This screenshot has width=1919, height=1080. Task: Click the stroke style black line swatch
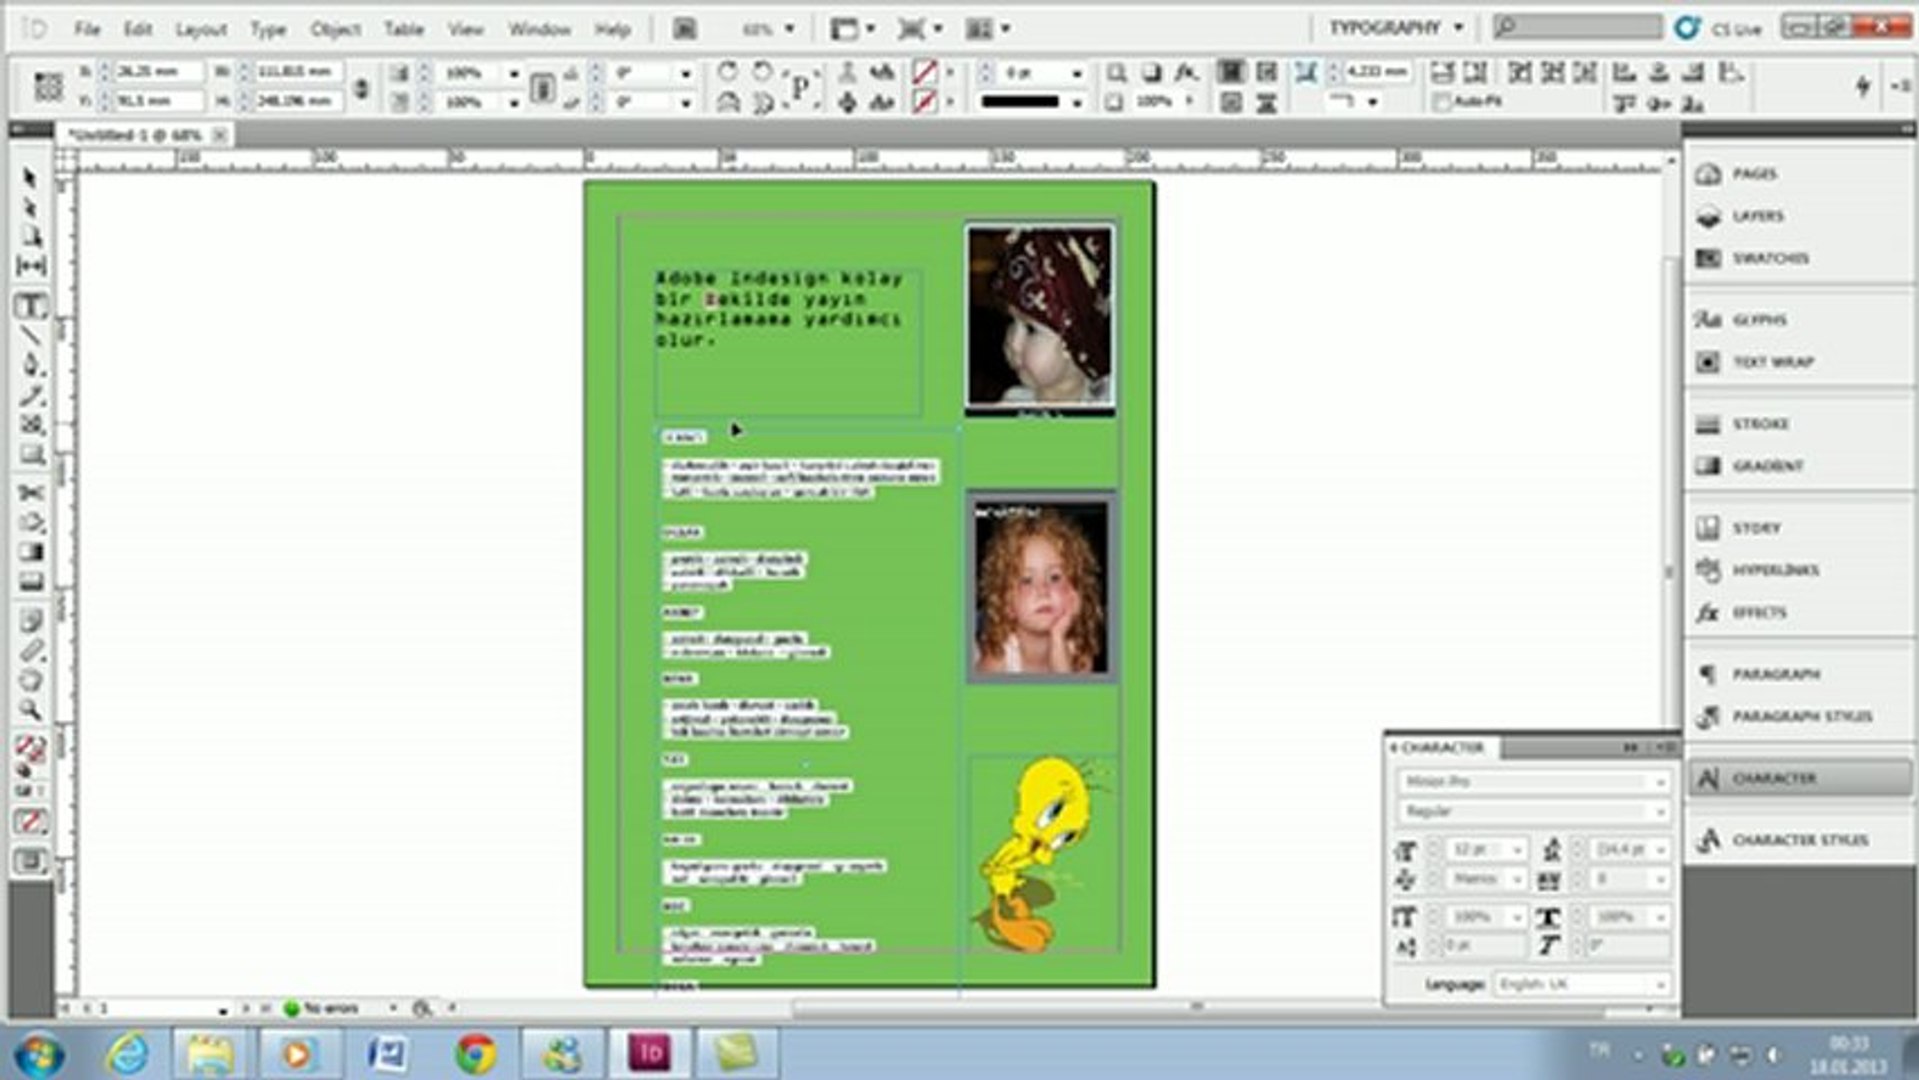(1019, 102)
